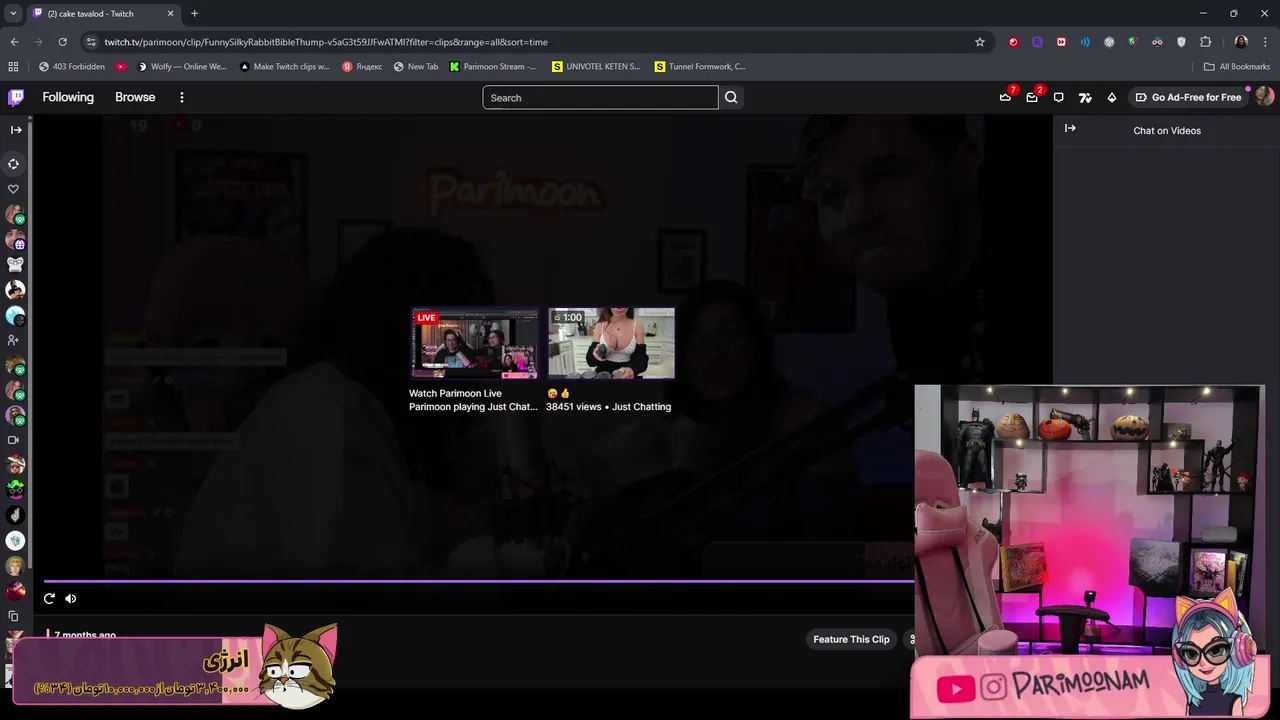Open Chrome profile avatar

click(x=1241, y=42)
